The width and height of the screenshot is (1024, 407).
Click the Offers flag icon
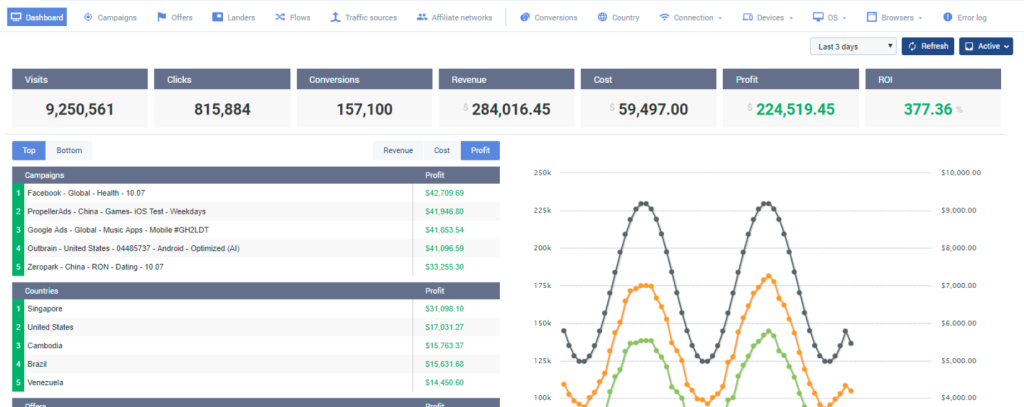tap(161, 17)
